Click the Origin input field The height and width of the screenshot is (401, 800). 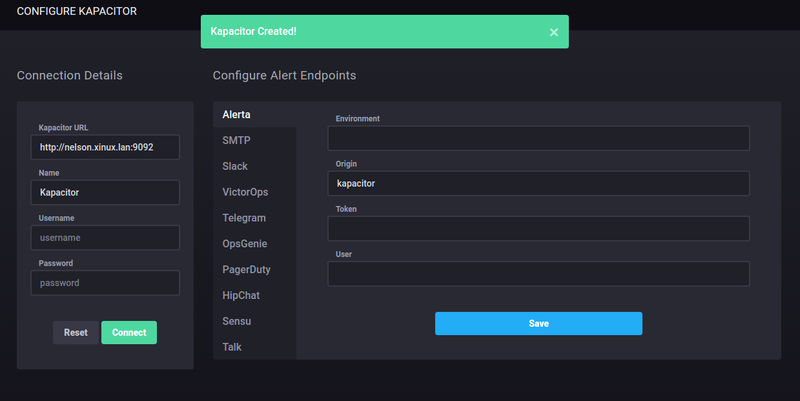[538, 183]
